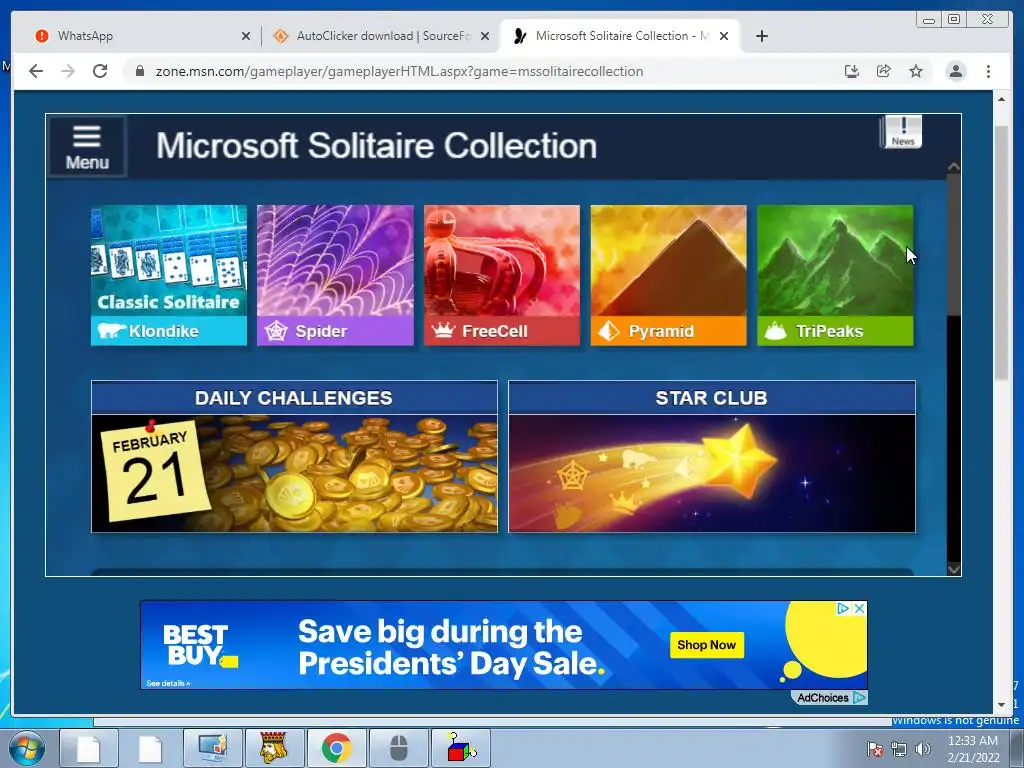View site security lock info
Viewport: 1024px width, 768px height.
tap(139, 71)
